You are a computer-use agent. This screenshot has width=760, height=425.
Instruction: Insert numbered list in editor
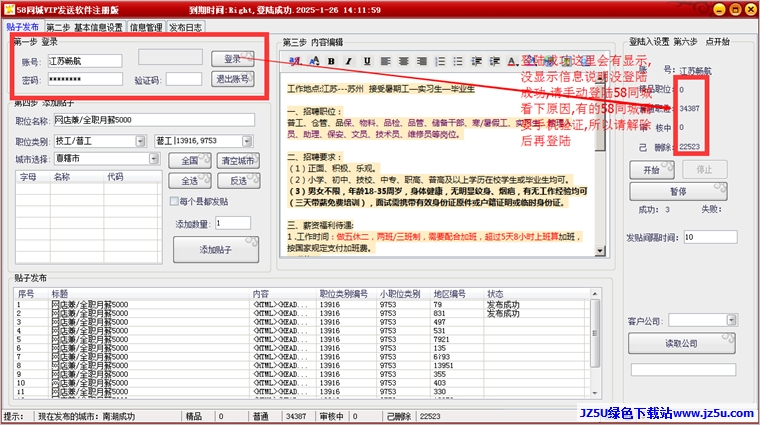coord(440,61)
